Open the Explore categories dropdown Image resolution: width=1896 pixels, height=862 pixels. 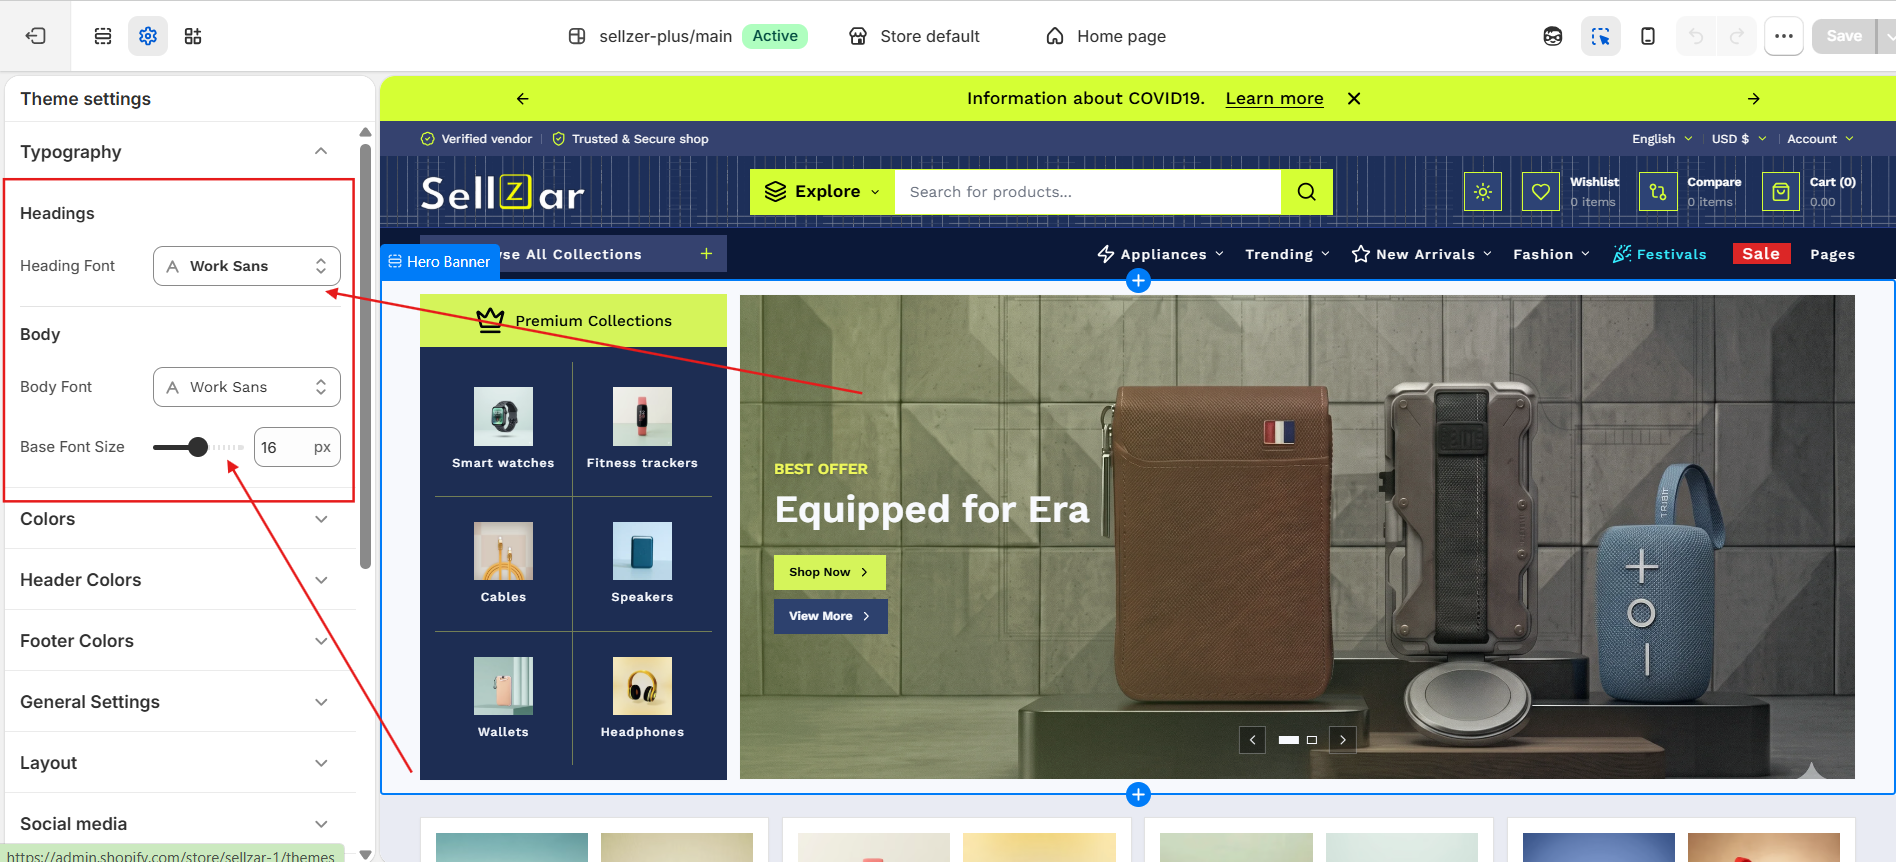point(823,192)
